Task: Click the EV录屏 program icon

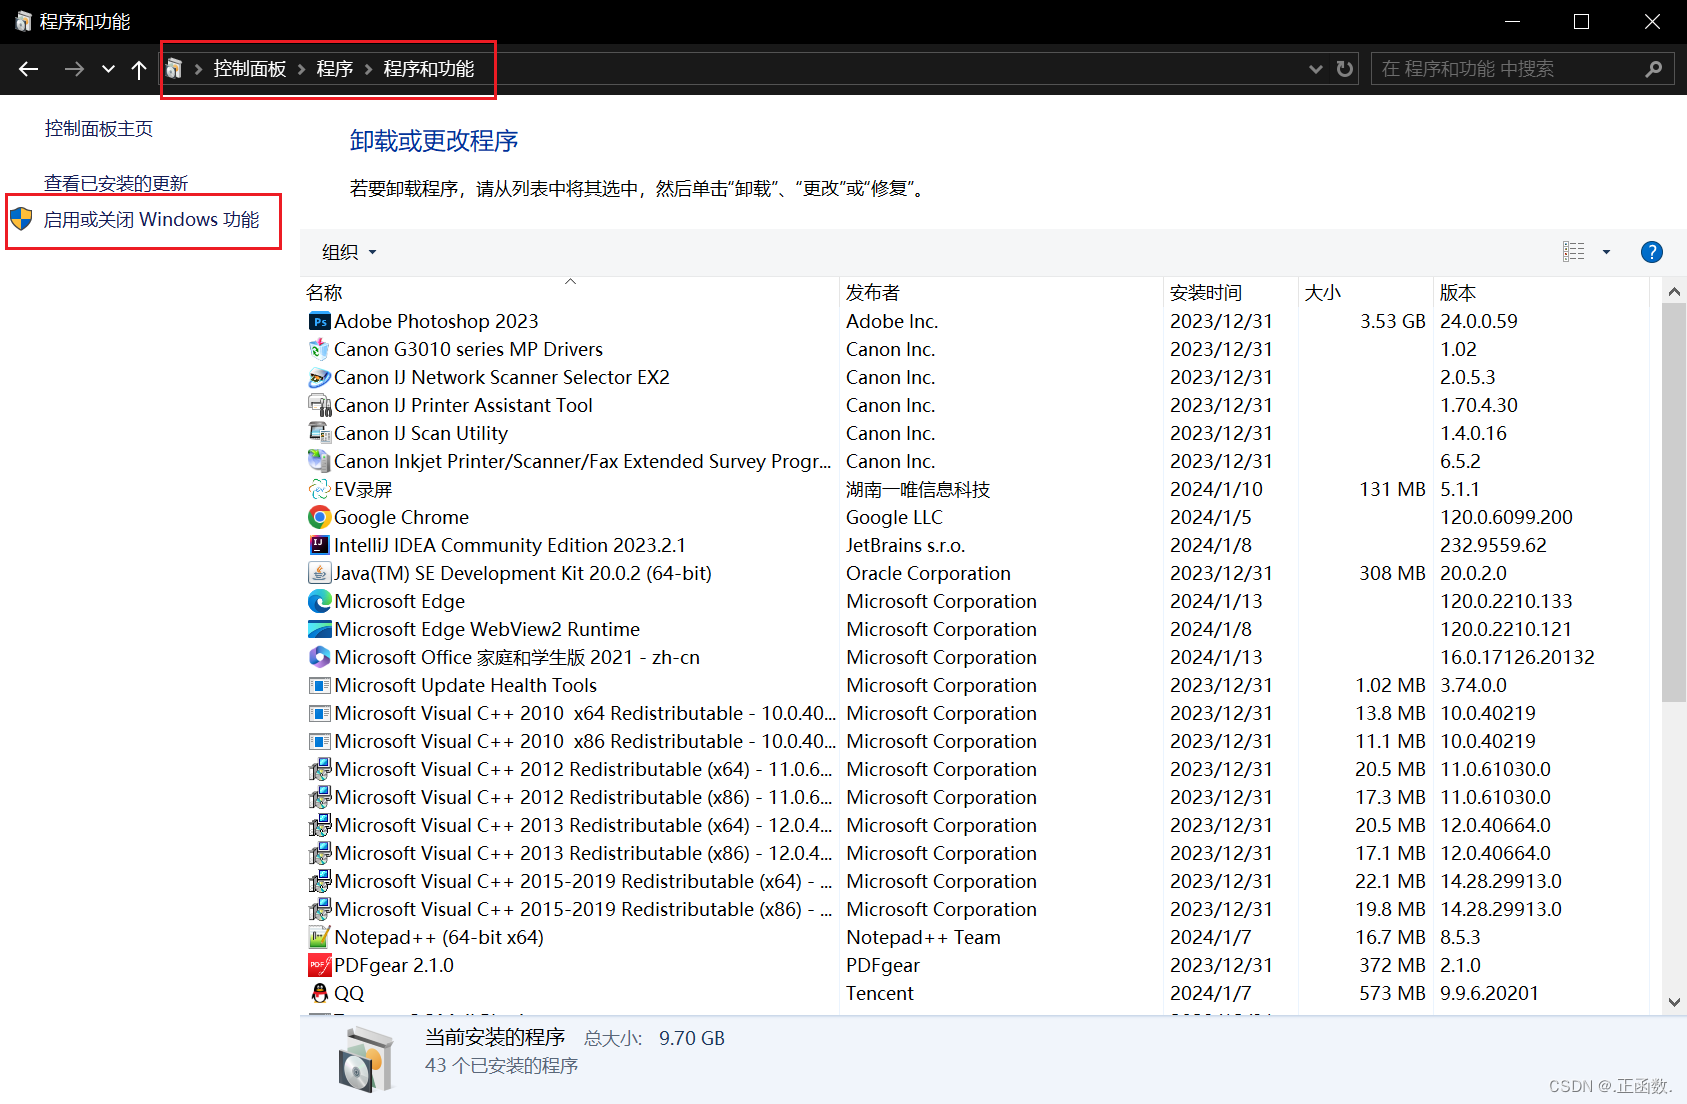Action: tap(319, 489)
